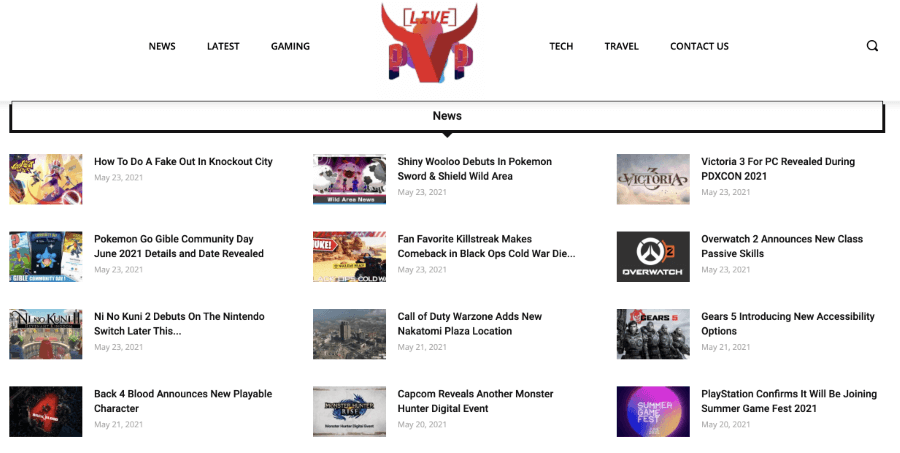Screen dimensions: 900x453
Task: Open Knockout City fake out article
Action: pyautogui.click(x=183, y=162)
